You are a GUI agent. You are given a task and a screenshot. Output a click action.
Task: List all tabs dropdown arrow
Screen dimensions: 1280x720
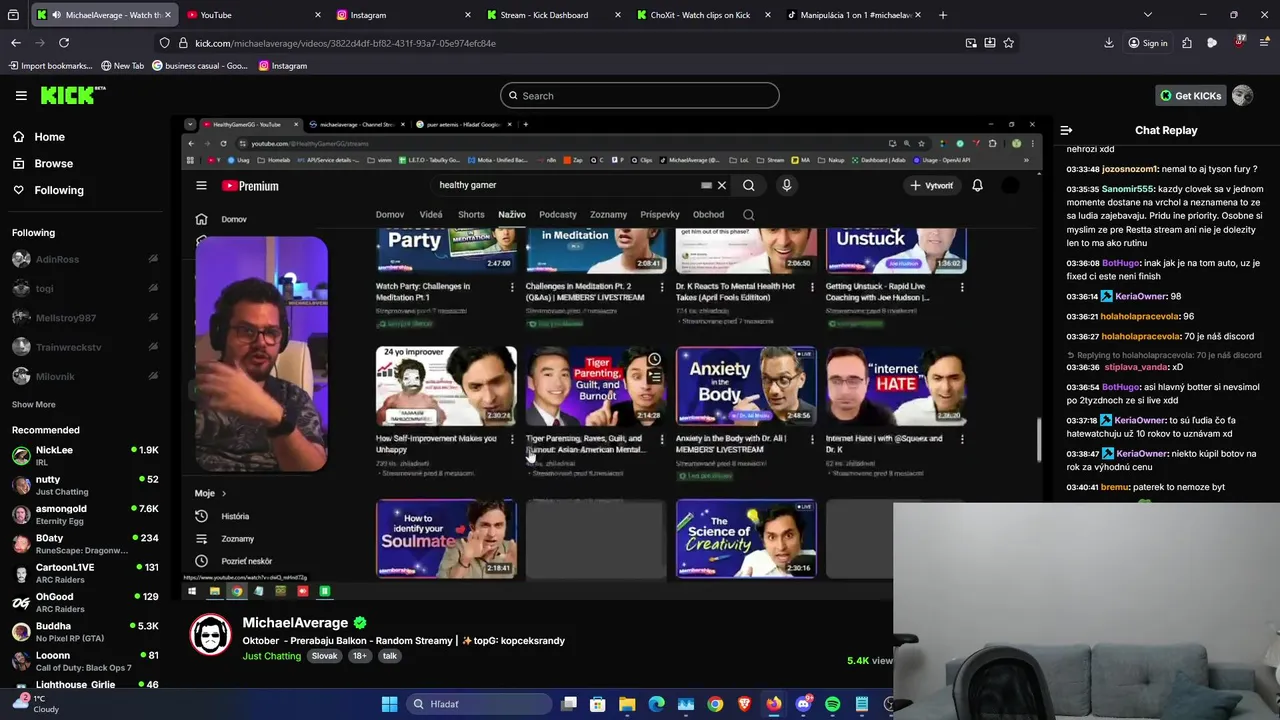1147,15
